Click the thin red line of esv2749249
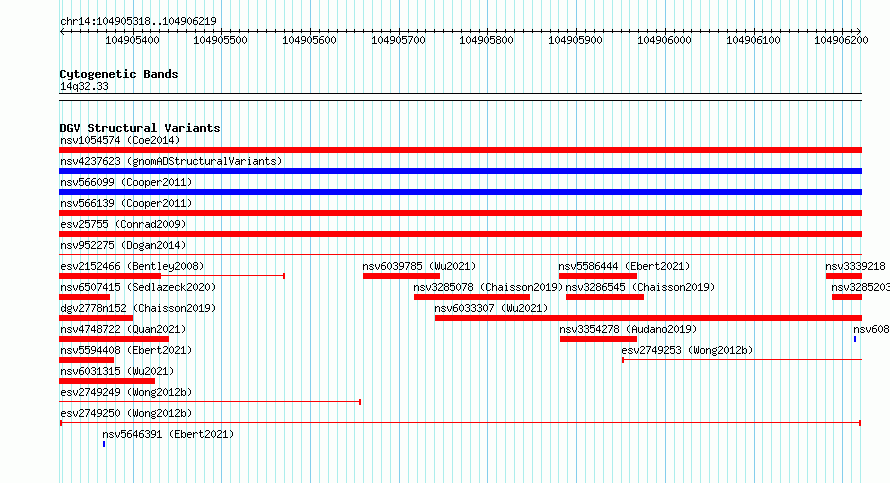The height and width of the screenshot is (483, 890). [x=210, y=402]
